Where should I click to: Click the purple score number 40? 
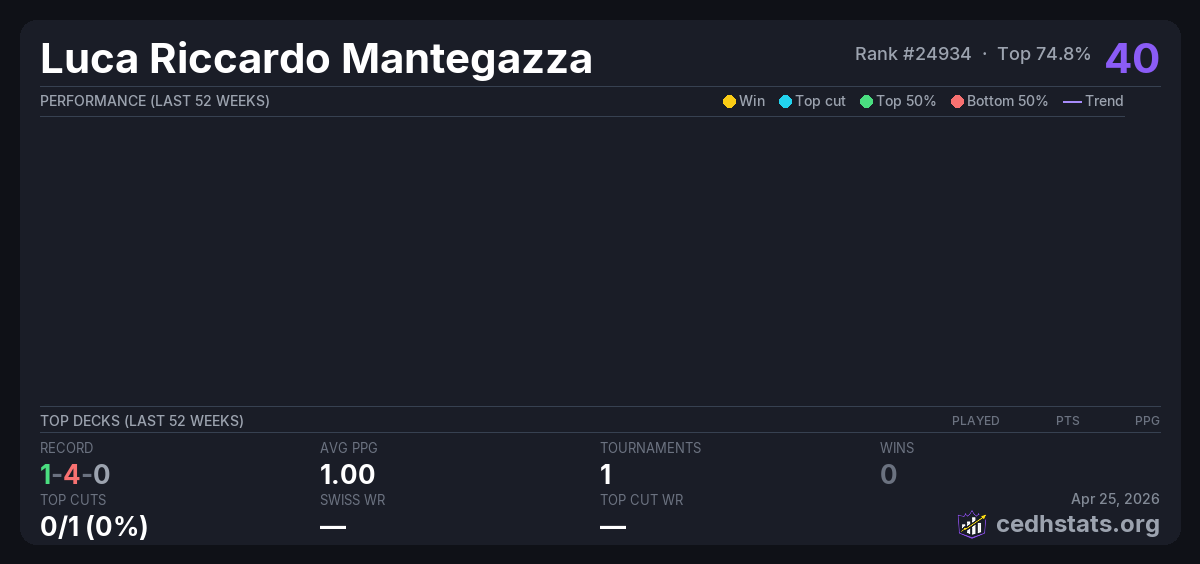pos(1132,58)
